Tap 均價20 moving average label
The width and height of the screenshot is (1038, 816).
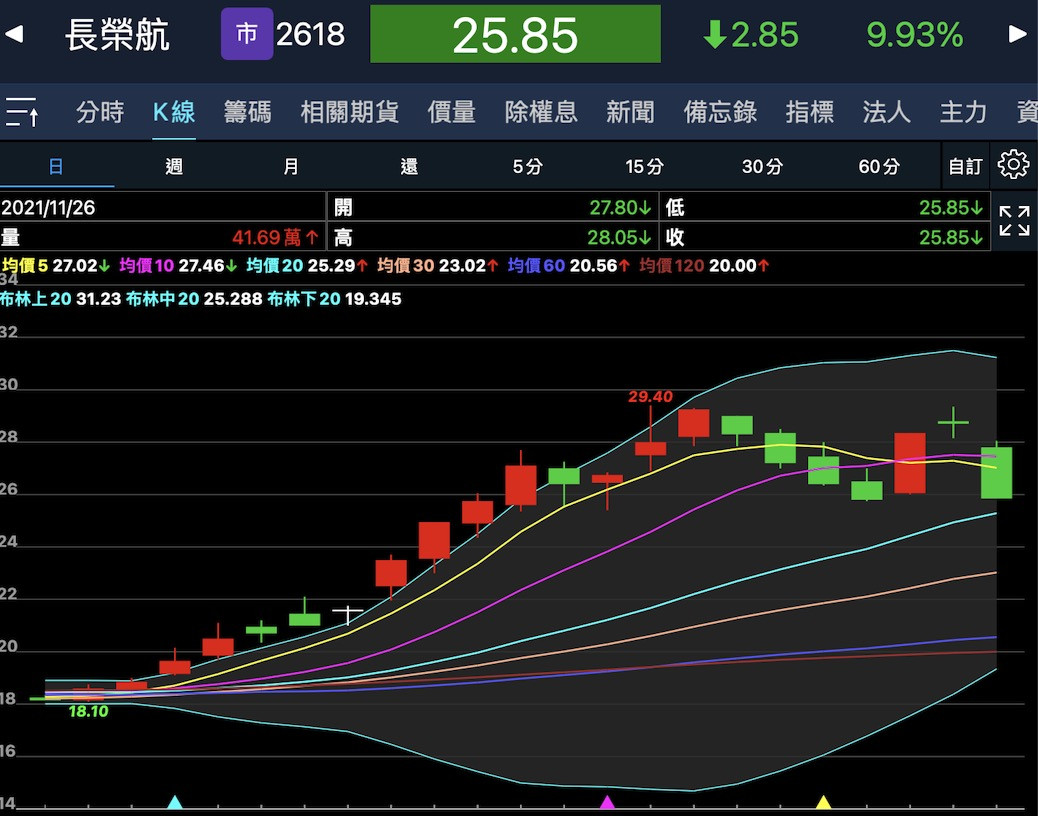coord(275,265)
